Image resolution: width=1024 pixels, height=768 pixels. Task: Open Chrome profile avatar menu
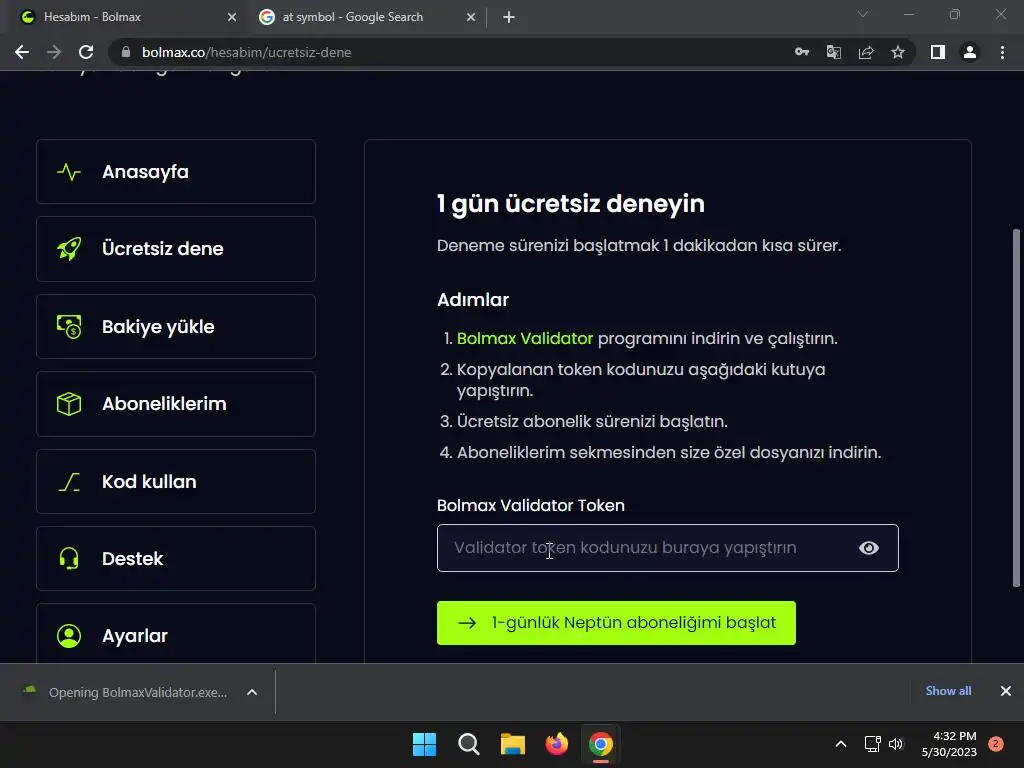tap(970, 52)
